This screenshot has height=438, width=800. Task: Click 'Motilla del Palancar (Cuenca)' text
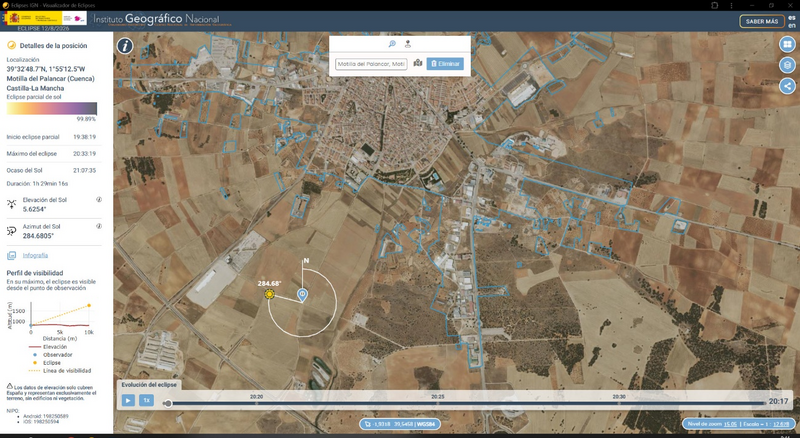tap(51, 79)
